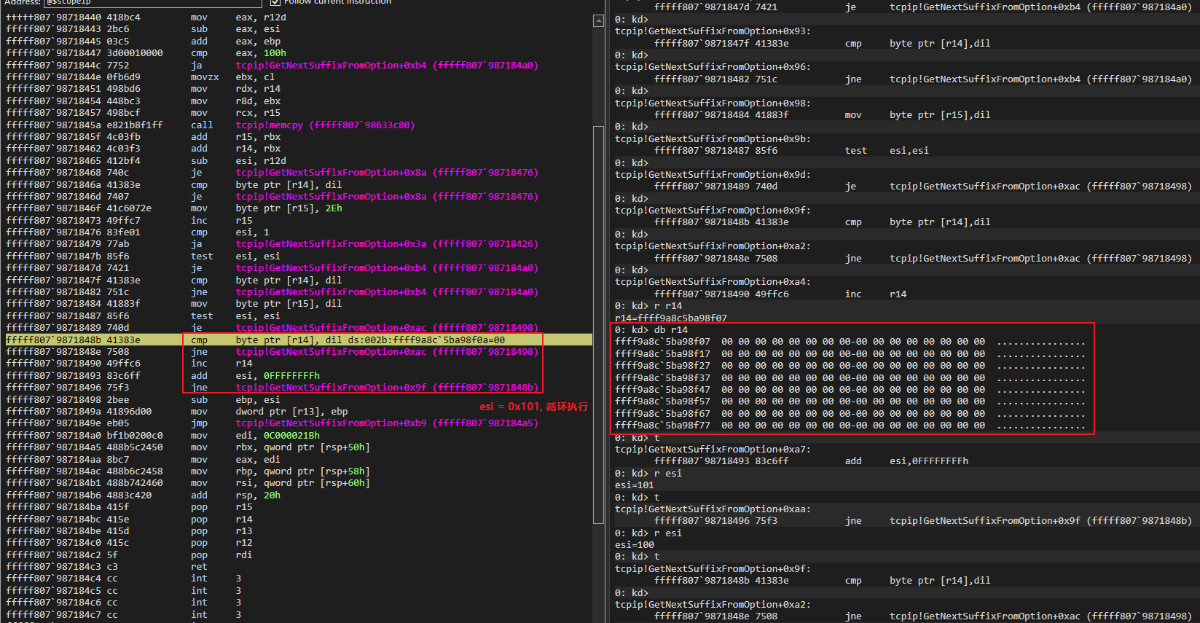Select the ret instruction at fffff807`987184c3
This screenshot has height=623, width=1200.
tap(299, 567)
